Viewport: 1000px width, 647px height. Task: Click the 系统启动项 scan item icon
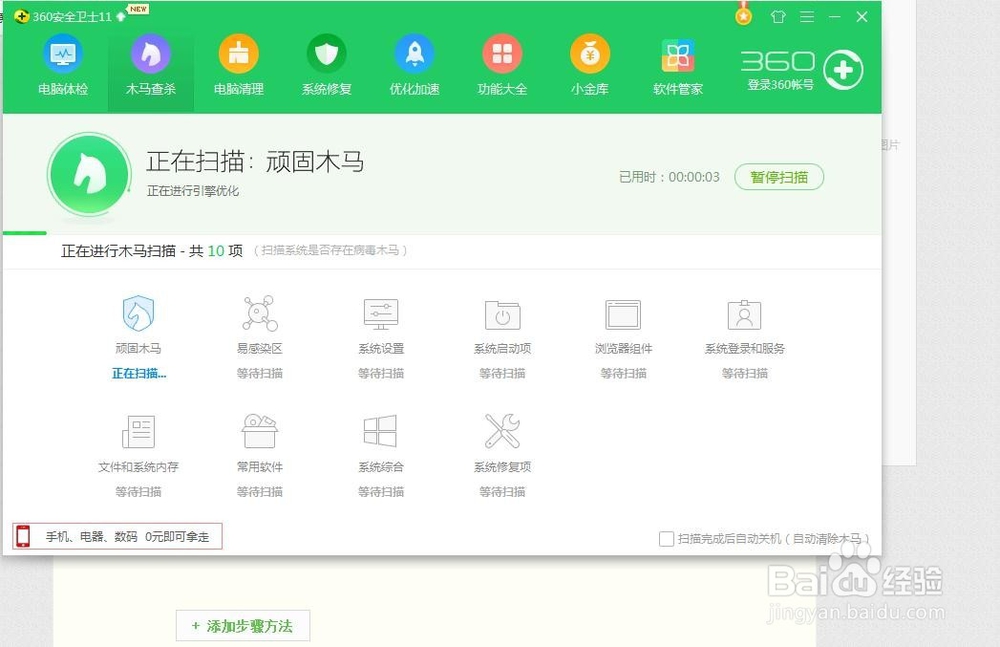[x=503, y=315]
